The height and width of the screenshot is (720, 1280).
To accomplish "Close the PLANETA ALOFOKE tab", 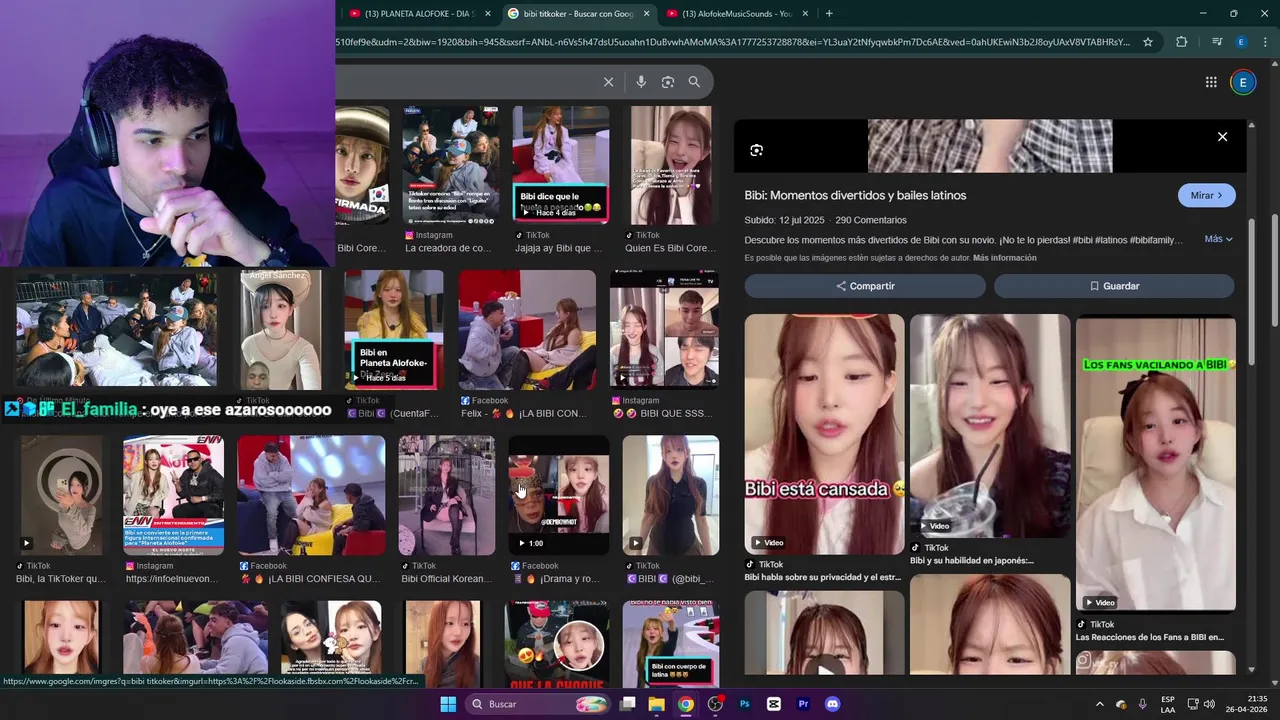I will (488, 13).
